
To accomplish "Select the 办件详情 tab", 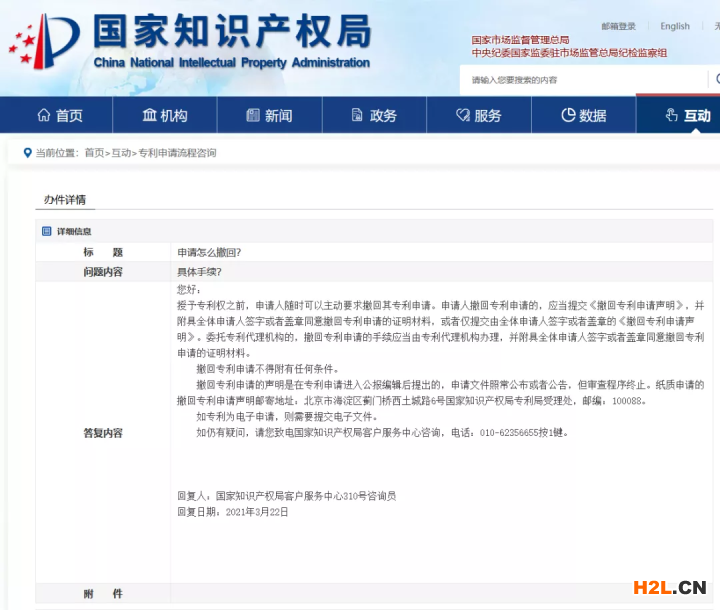I will click(x=65, y=200).
